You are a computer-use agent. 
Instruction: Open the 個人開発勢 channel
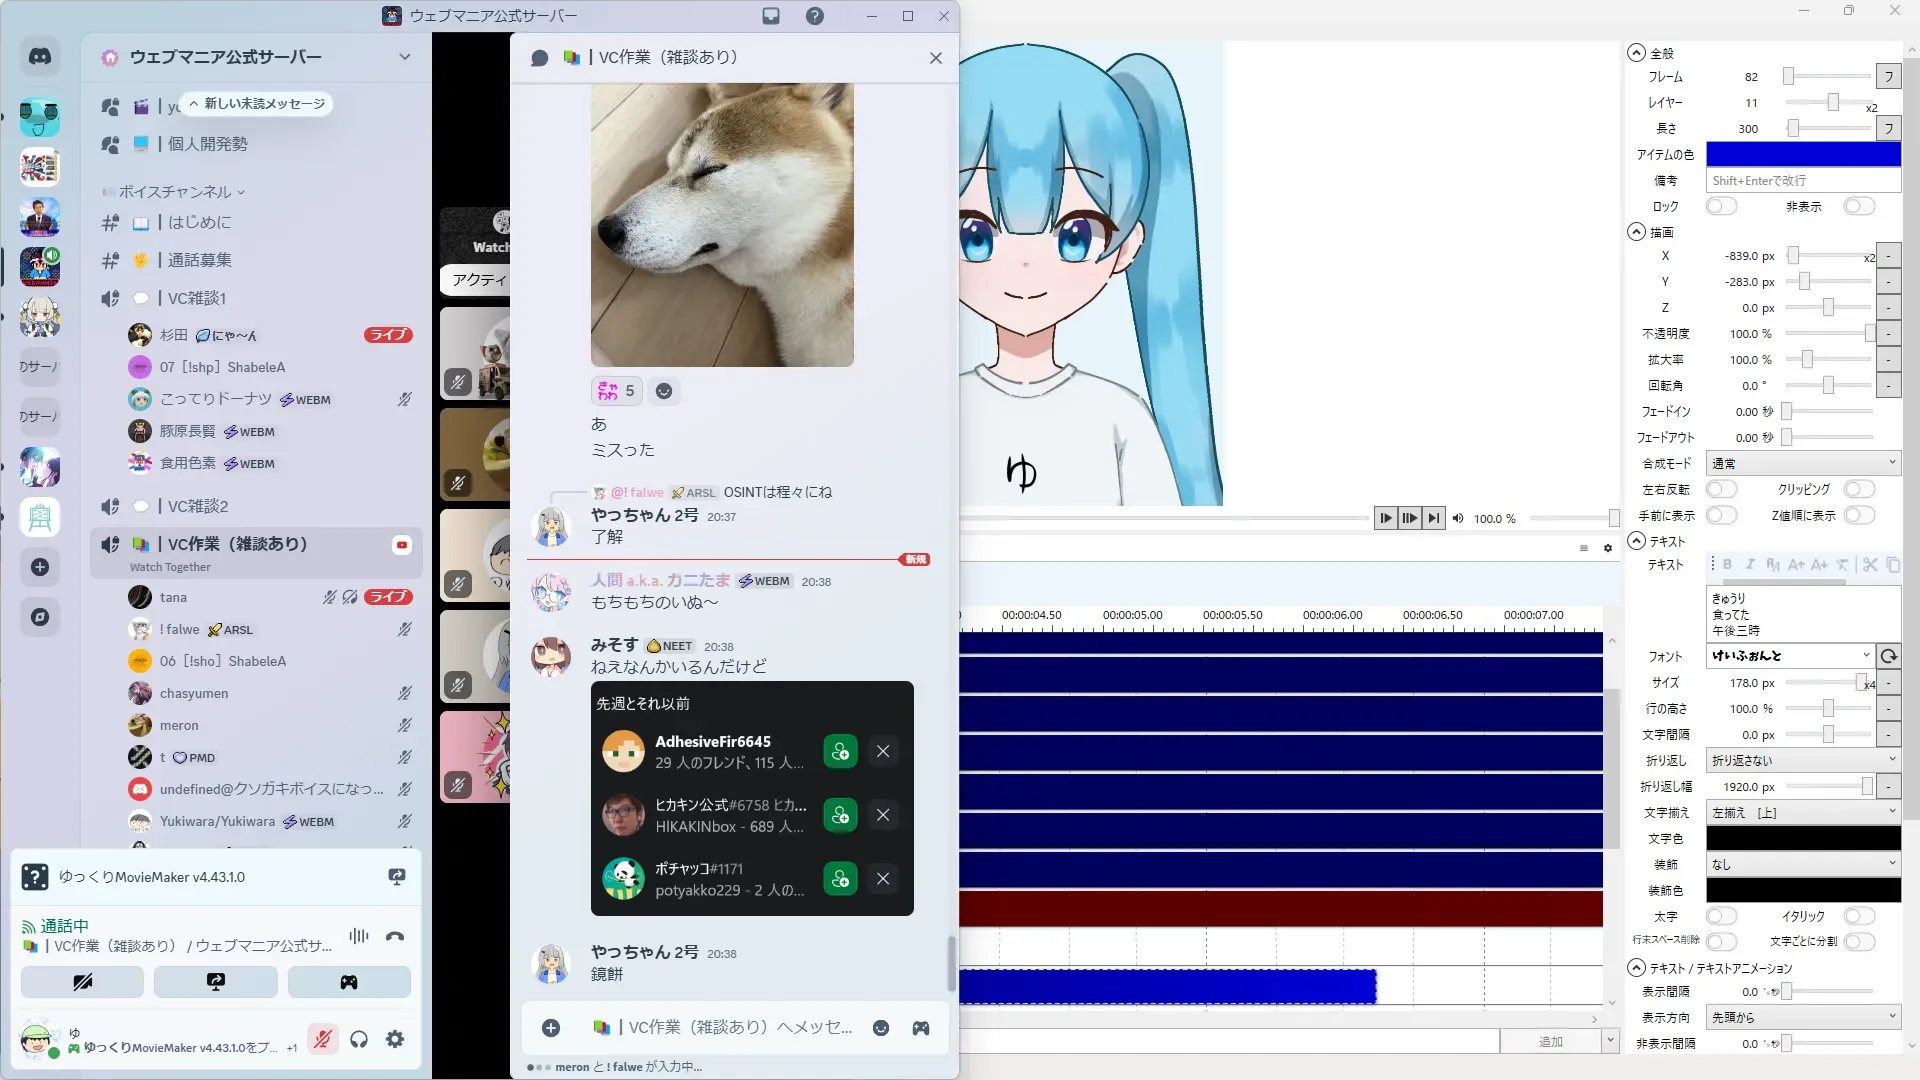207,144
